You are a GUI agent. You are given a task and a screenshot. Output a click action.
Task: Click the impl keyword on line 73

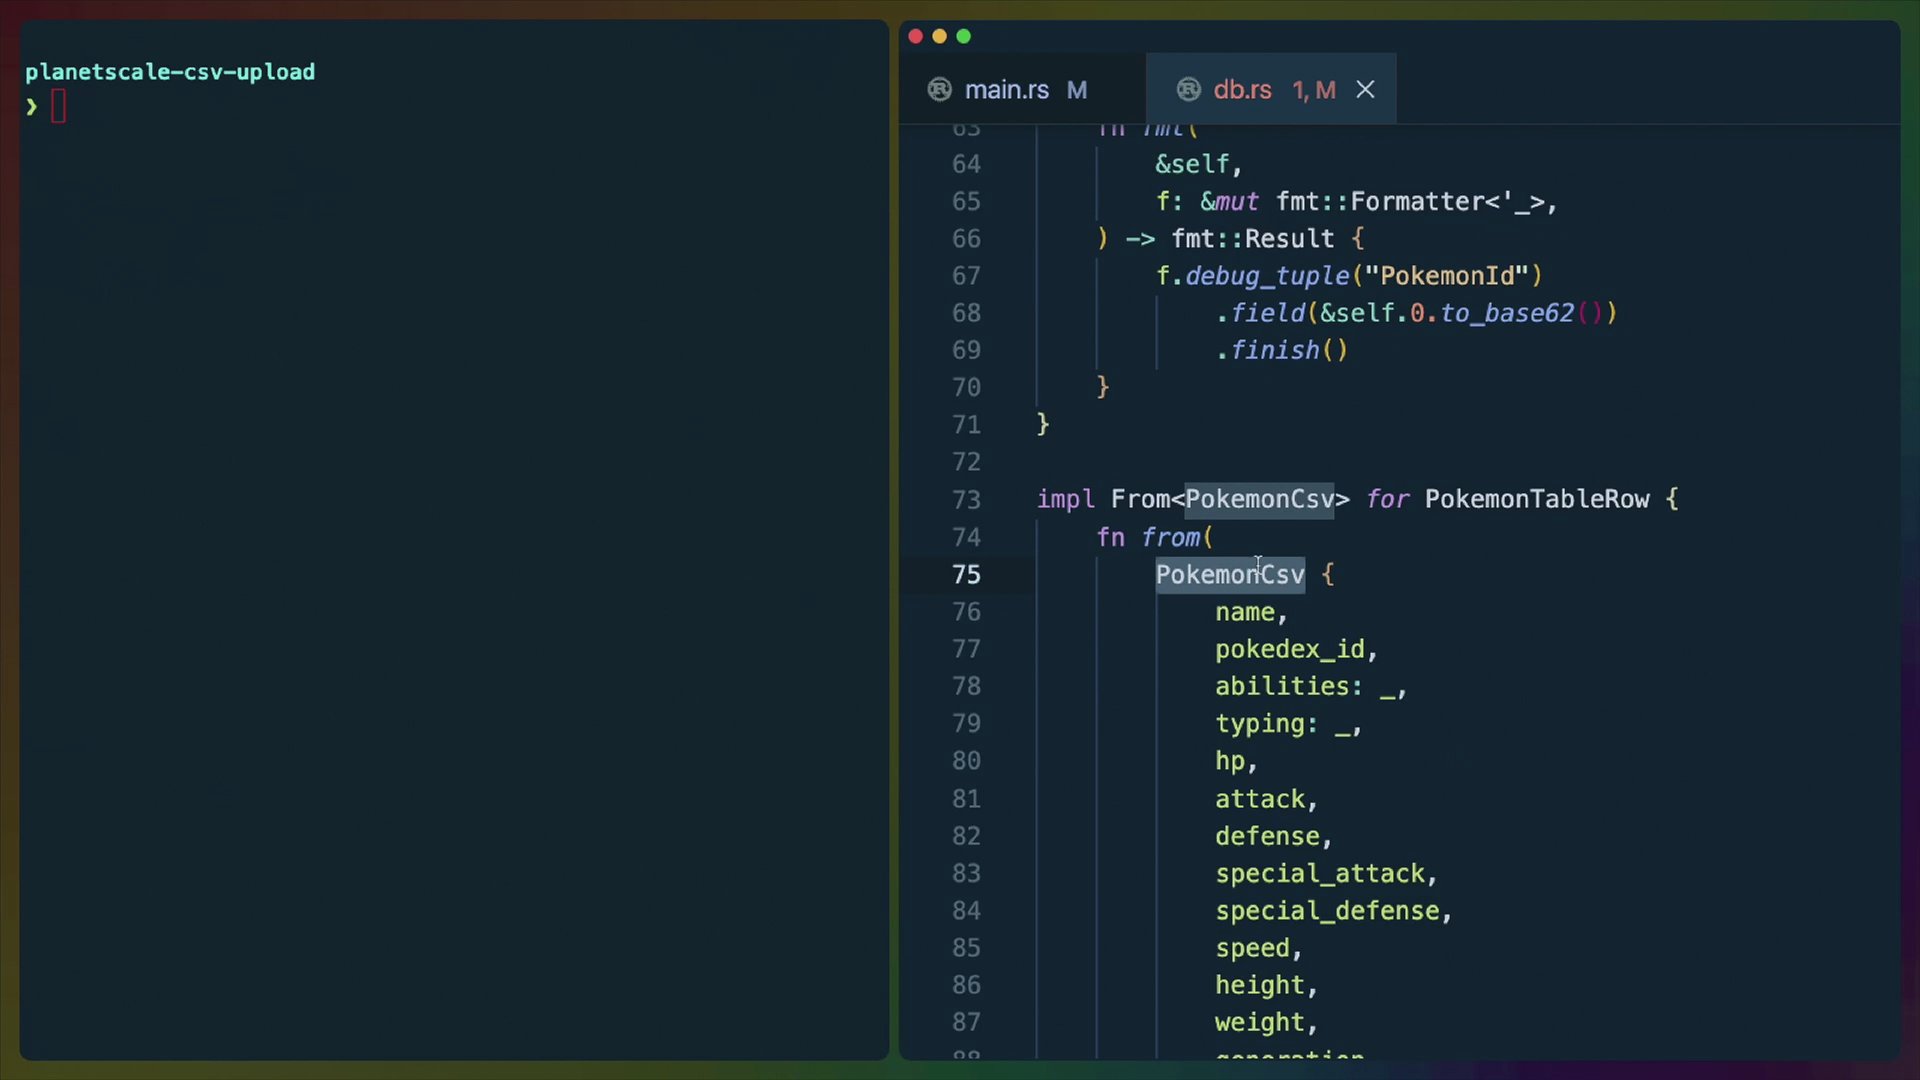(1066, 500)
